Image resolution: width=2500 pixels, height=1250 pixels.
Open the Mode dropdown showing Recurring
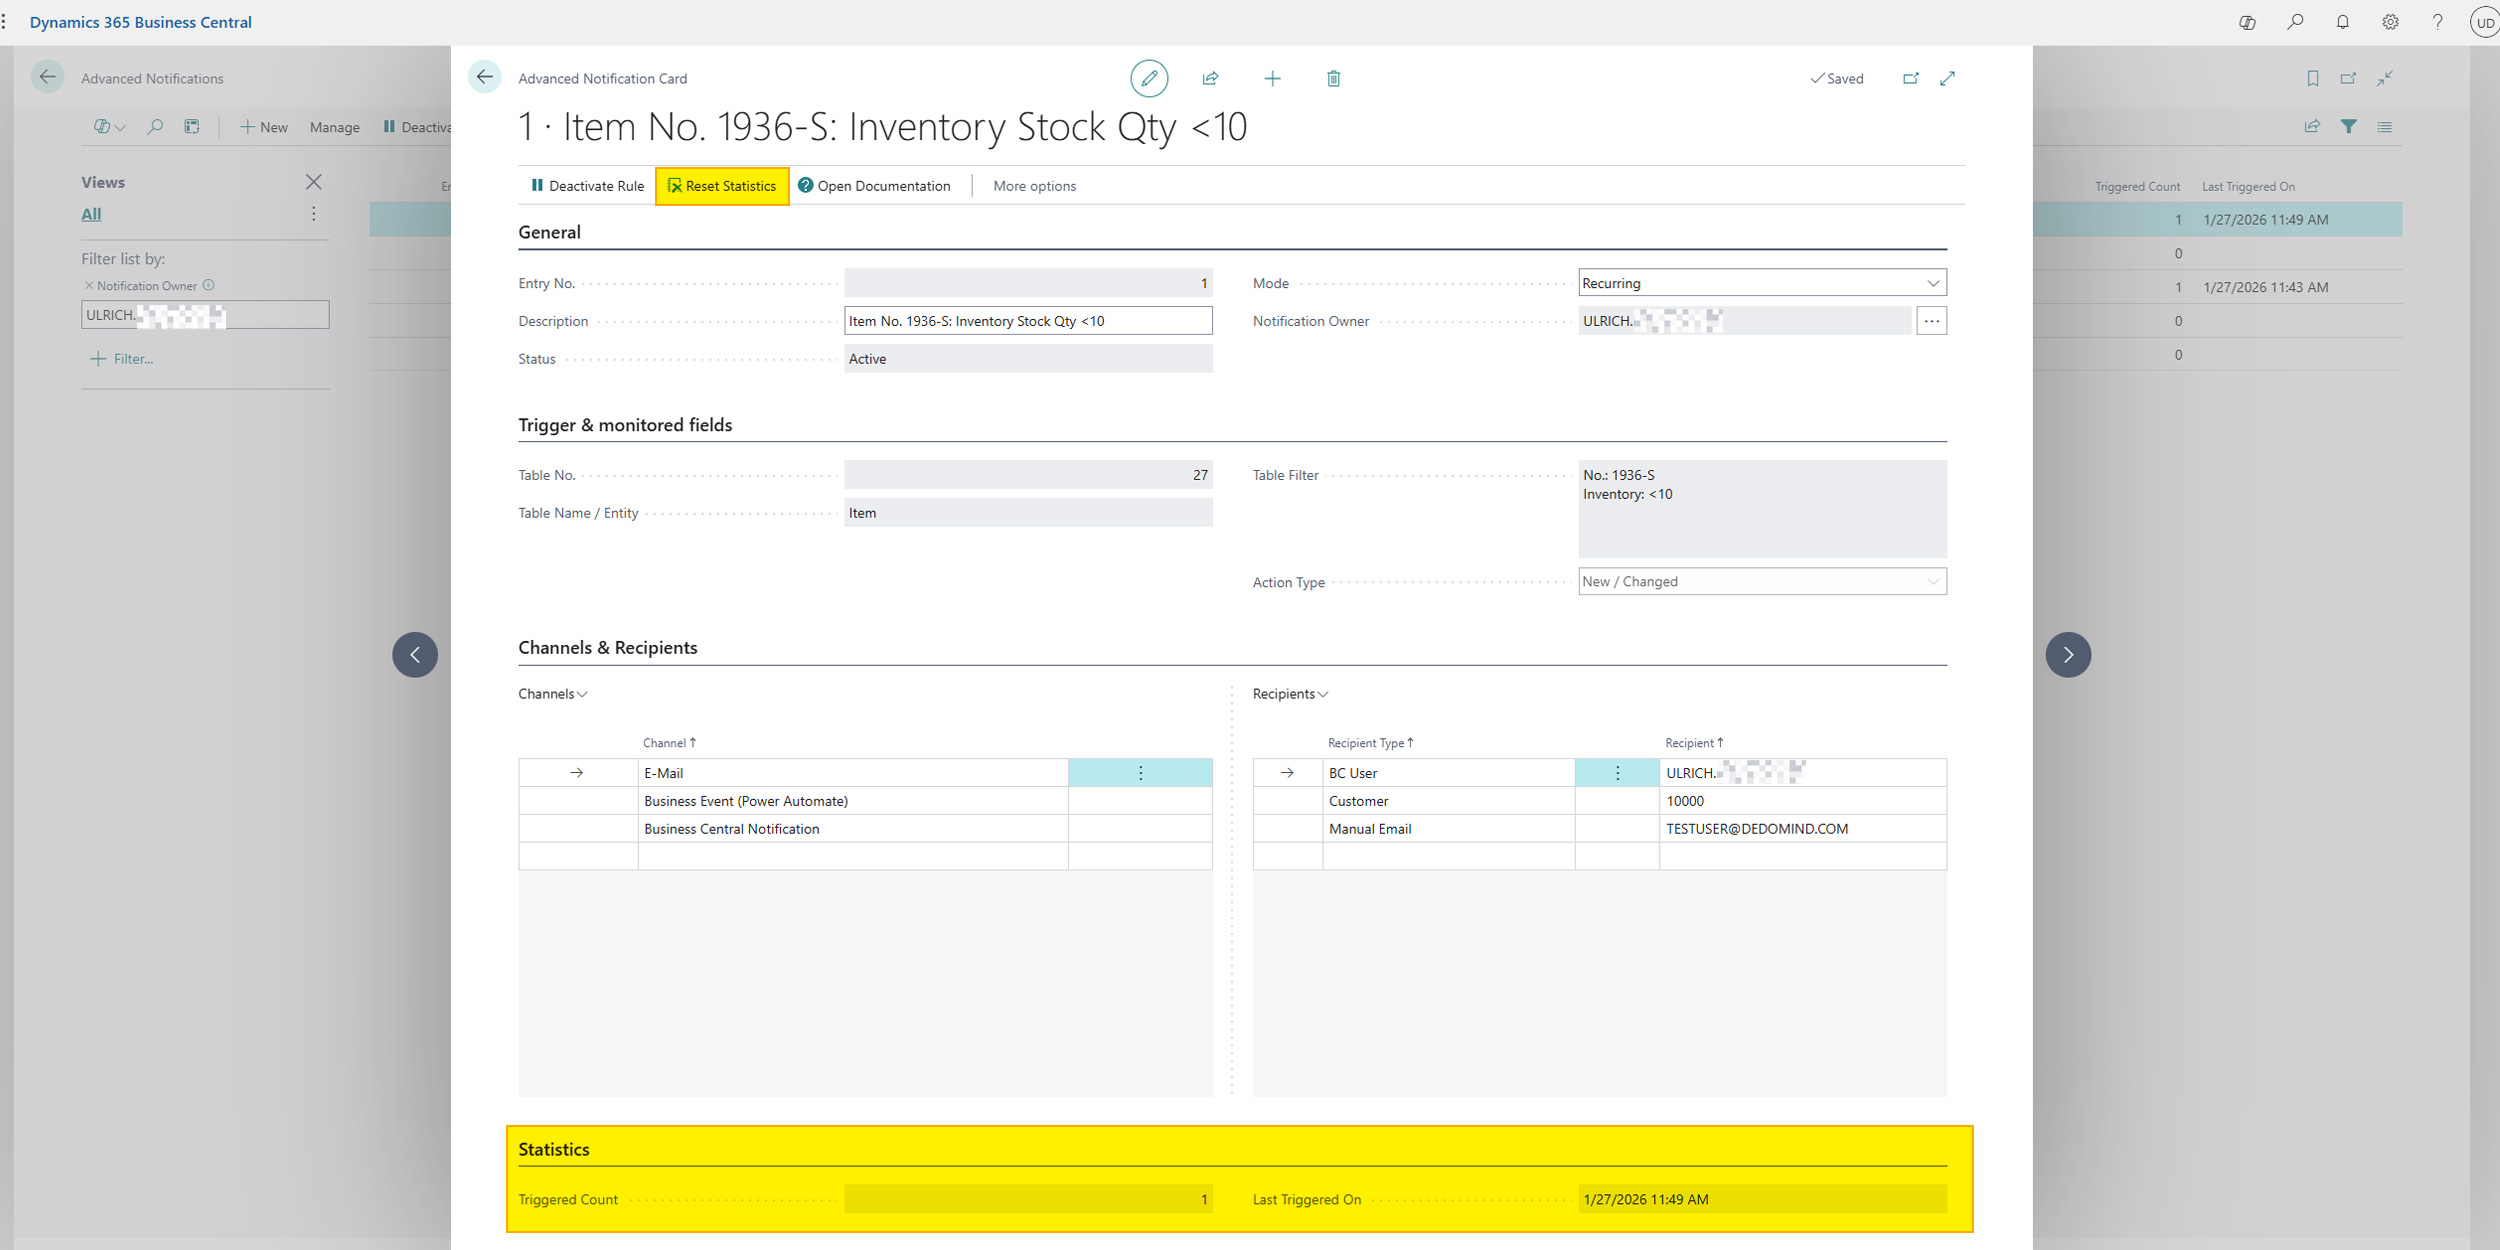pyautogui.click(x=1762, y=283)
